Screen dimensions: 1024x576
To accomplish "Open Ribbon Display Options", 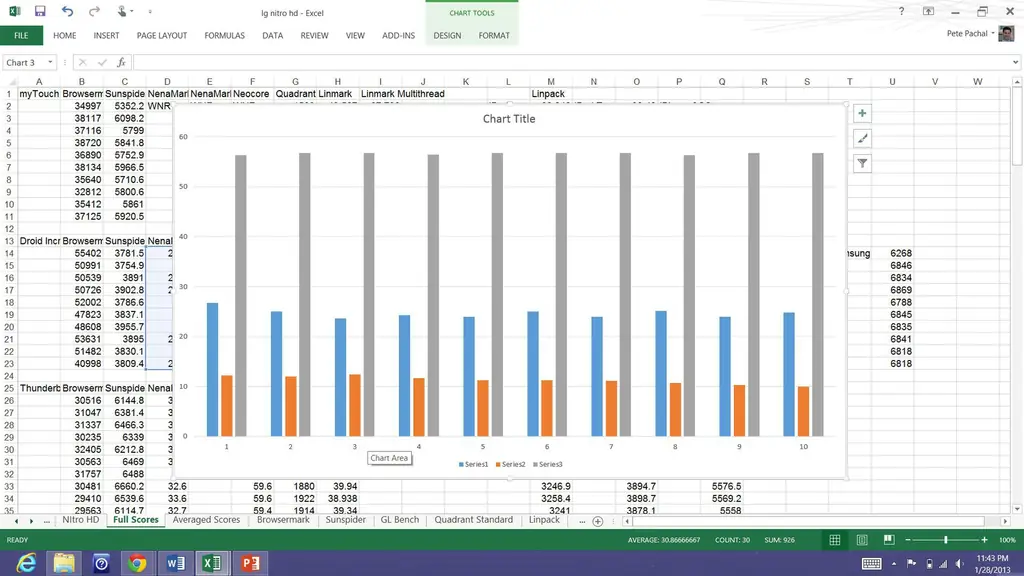I will (x=928, y=11).
